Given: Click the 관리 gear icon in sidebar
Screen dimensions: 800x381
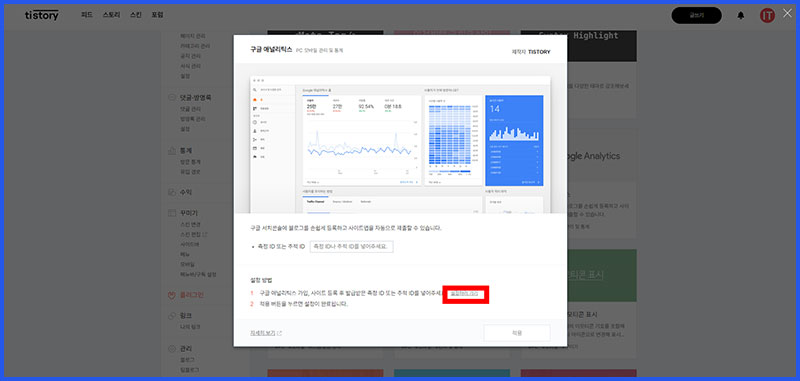Looking at the screenshot, I should (172, 349).
